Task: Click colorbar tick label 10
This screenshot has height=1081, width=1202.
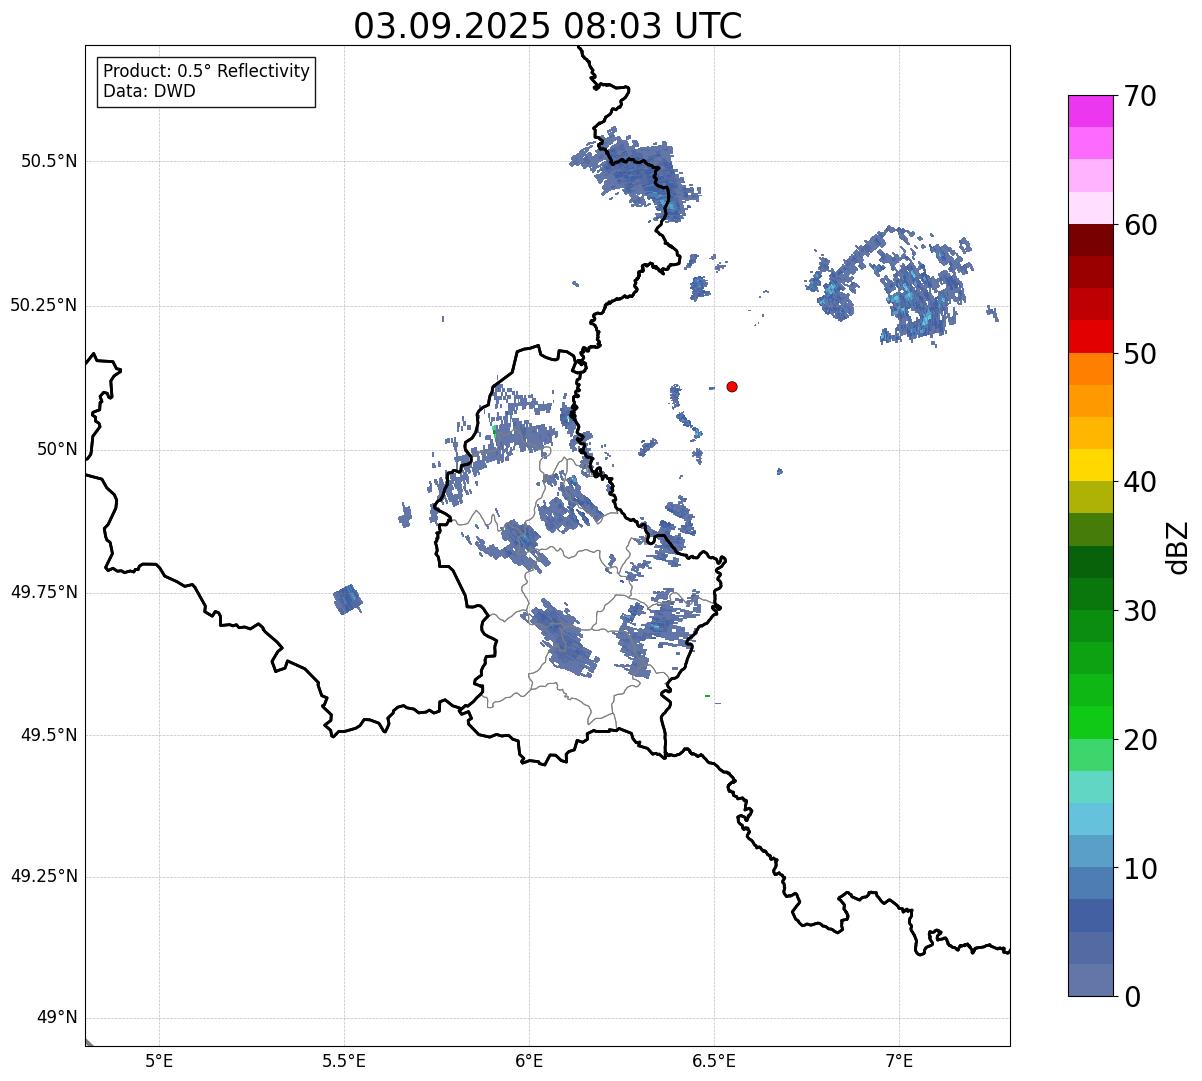Action: click(x=1140, y=869)
